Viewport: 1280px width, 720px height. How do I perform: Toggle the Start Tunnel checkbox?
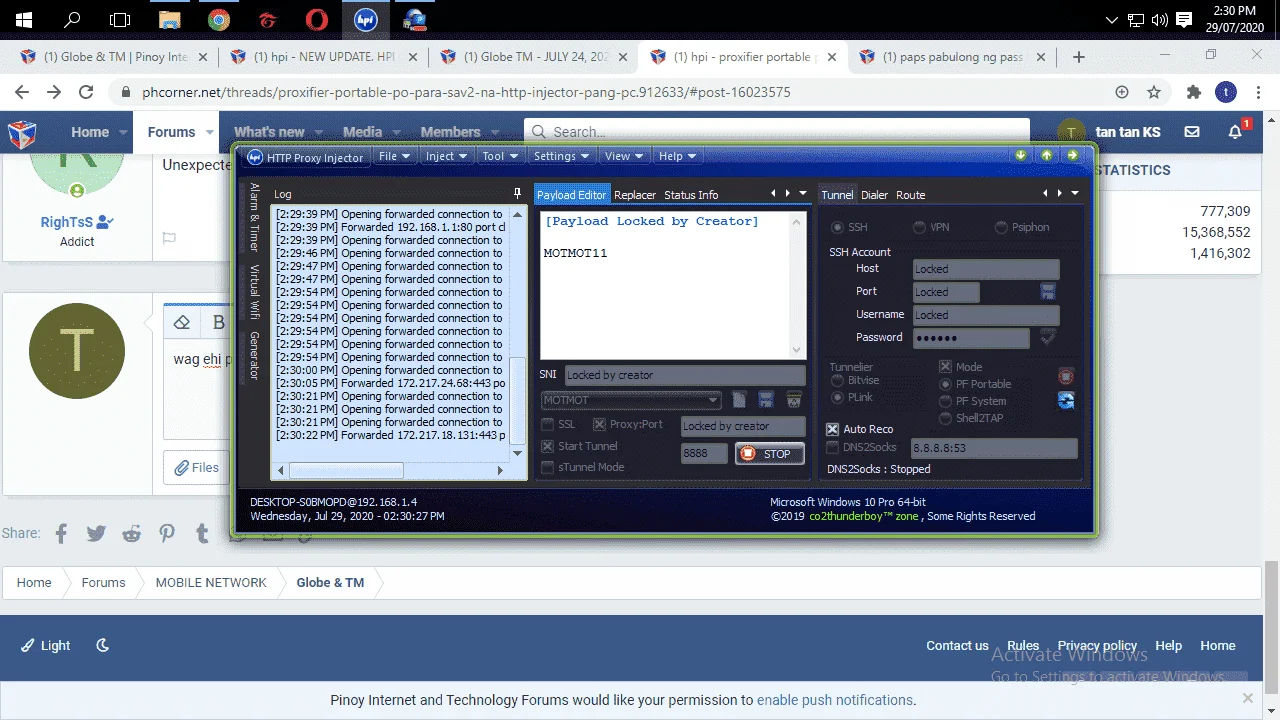coord(547,446)
